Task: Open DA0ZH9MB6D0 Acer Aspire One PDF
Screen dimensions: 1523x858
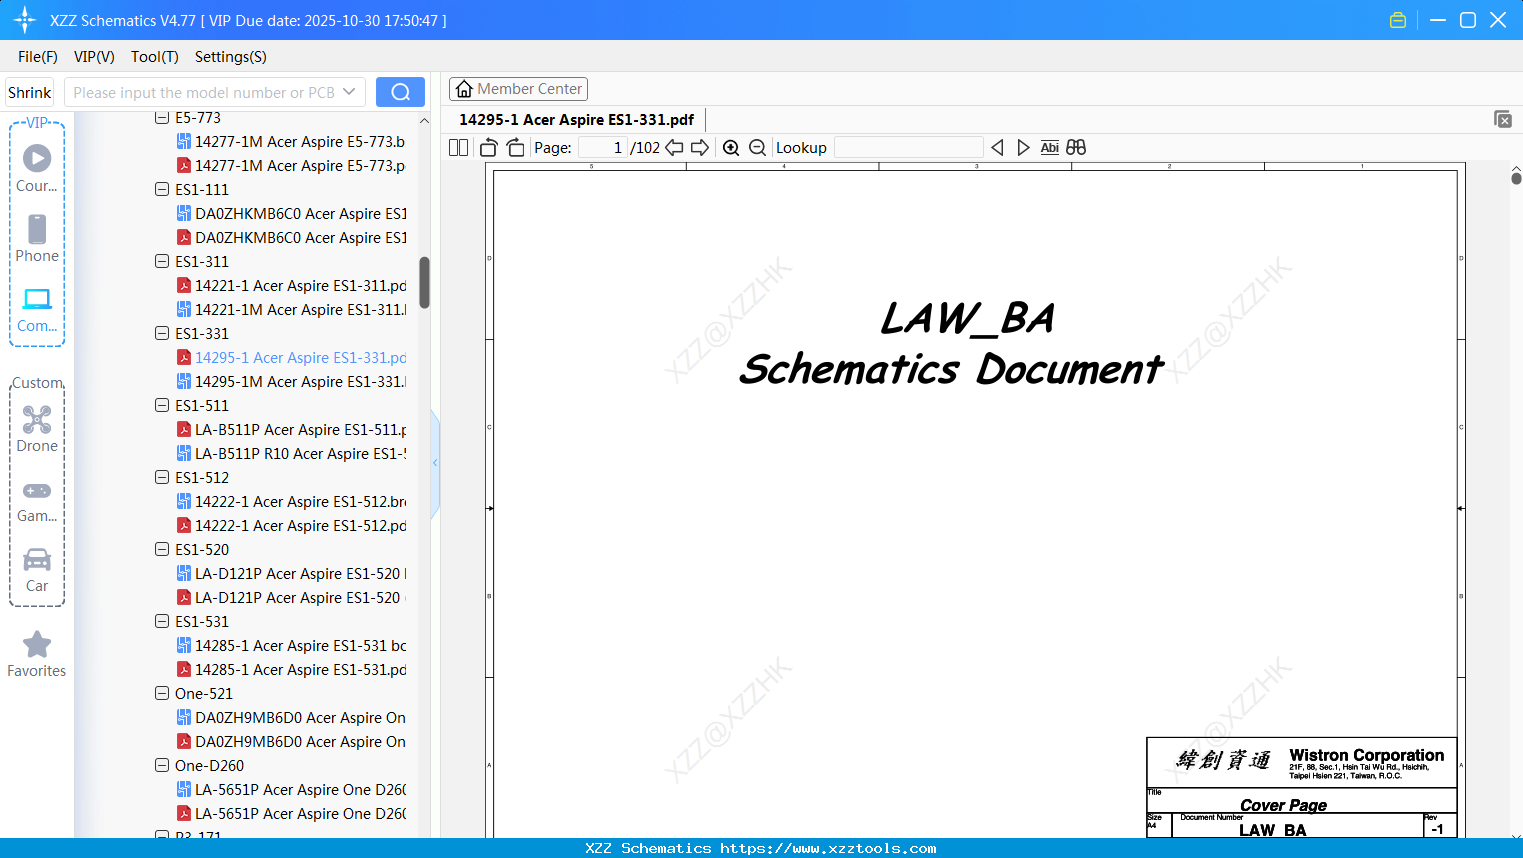Action: pyautogui.click(x=291, y=742)
